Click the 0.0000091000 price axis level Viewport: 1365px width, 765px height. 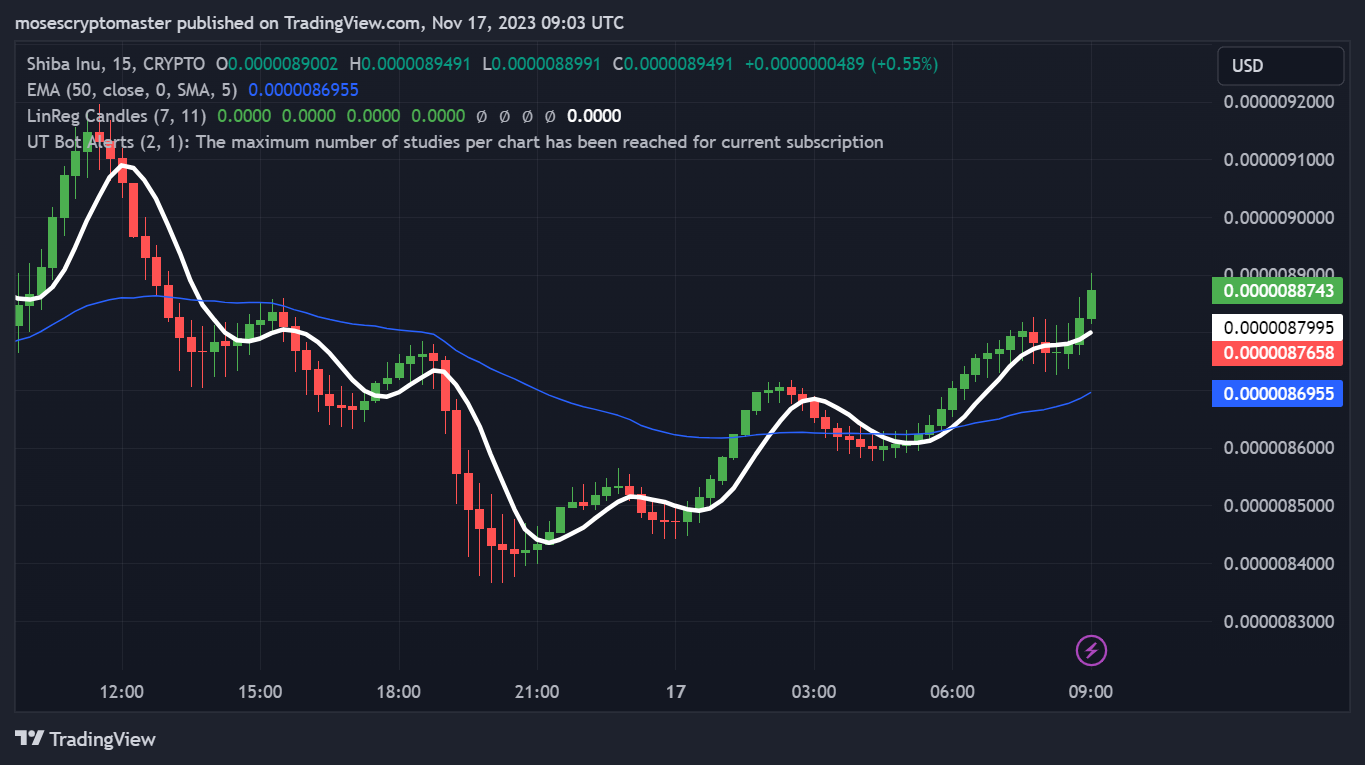pos(1279,159)
